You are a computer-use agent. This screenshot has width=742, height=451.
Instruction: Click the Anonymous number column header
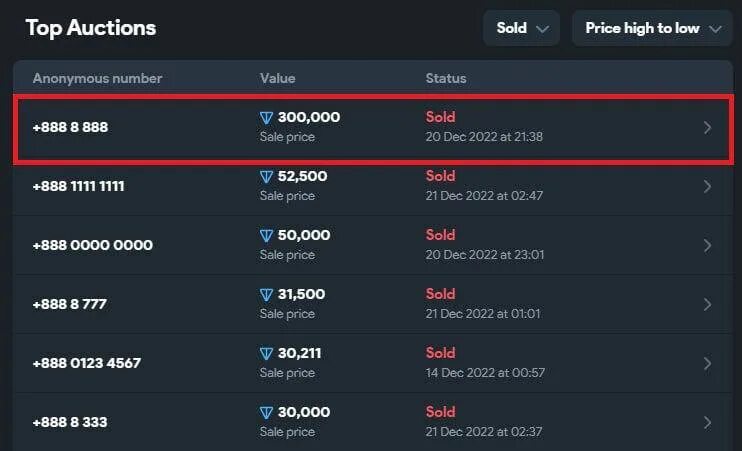[97, 79]
